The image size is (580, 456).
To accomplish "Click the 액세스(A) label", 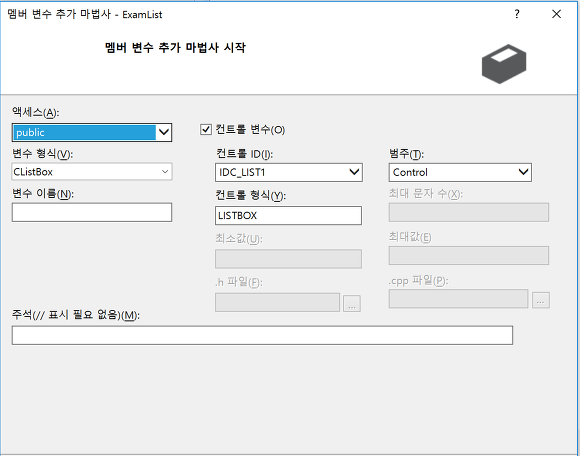I will coord(36,112).
